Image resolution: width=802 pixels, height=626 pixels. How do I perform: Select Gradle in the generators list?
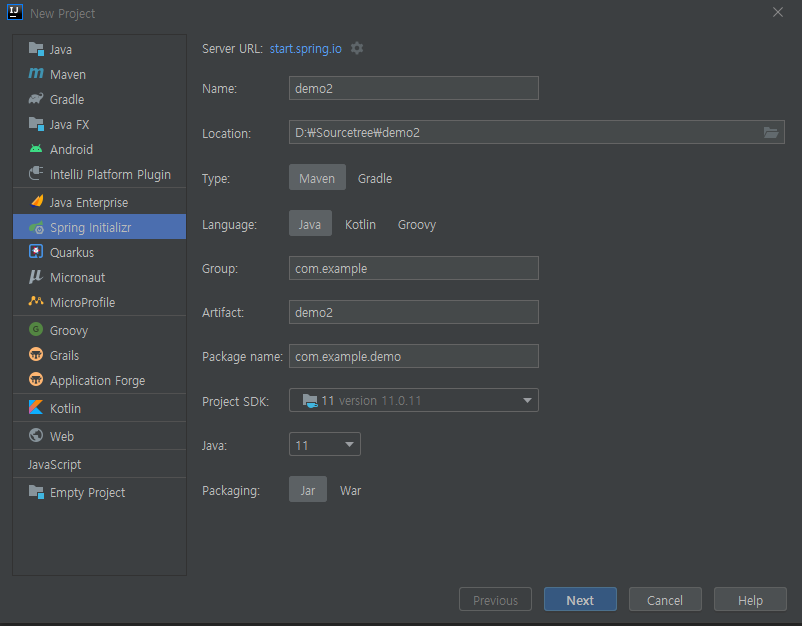coord(67,100)
